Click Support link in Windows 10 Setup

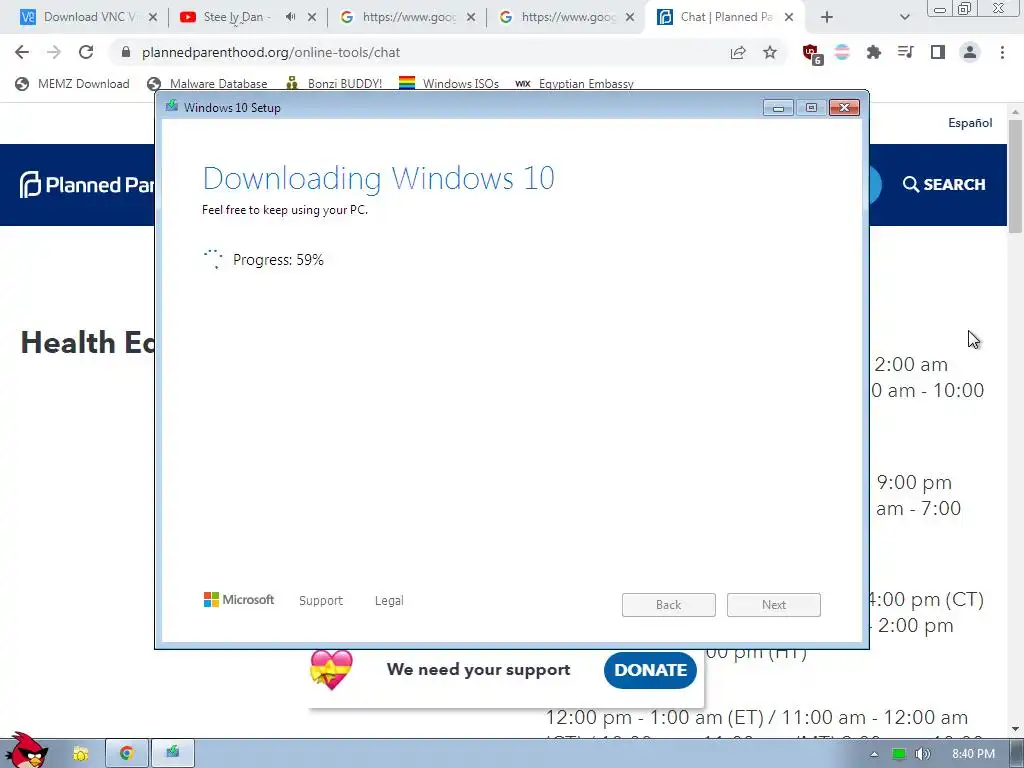[321, 600]
